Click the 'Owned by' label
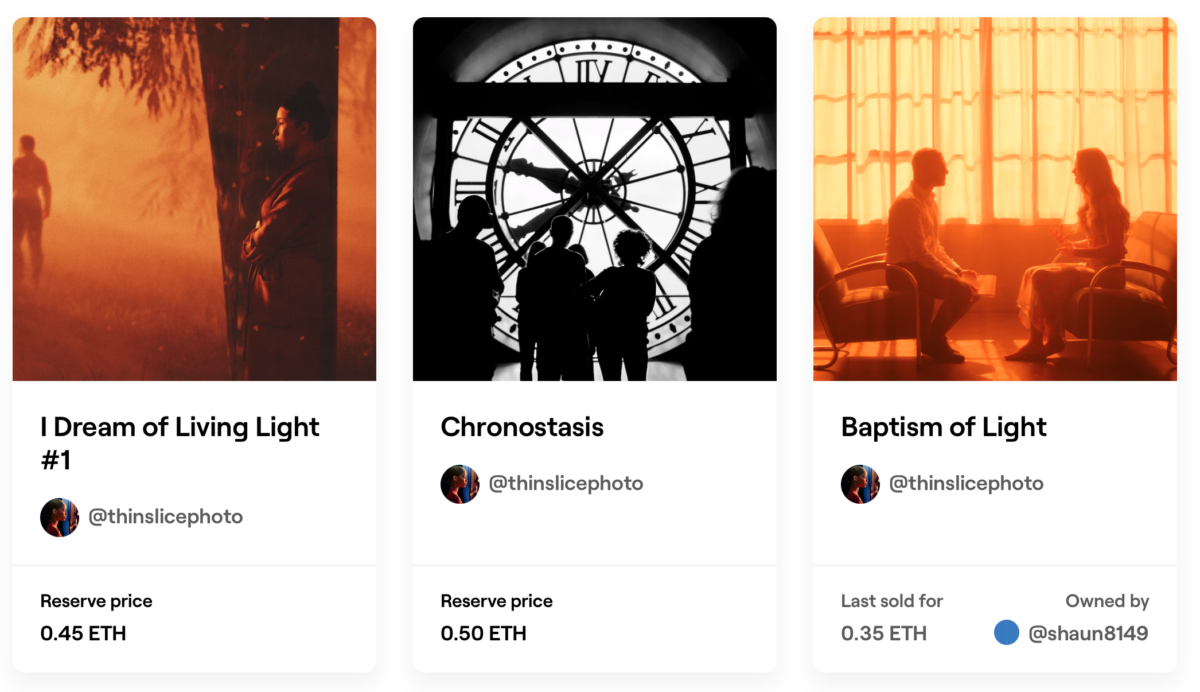The height and width of the screenshot is (692, 1200). (1107, 601)
